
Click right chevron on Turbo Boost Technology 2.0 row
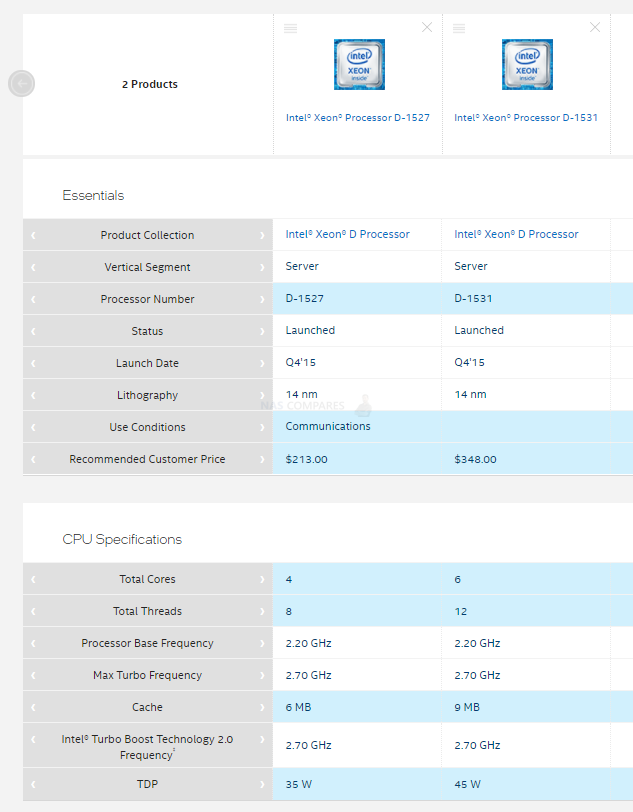click(x=262, y=740)
